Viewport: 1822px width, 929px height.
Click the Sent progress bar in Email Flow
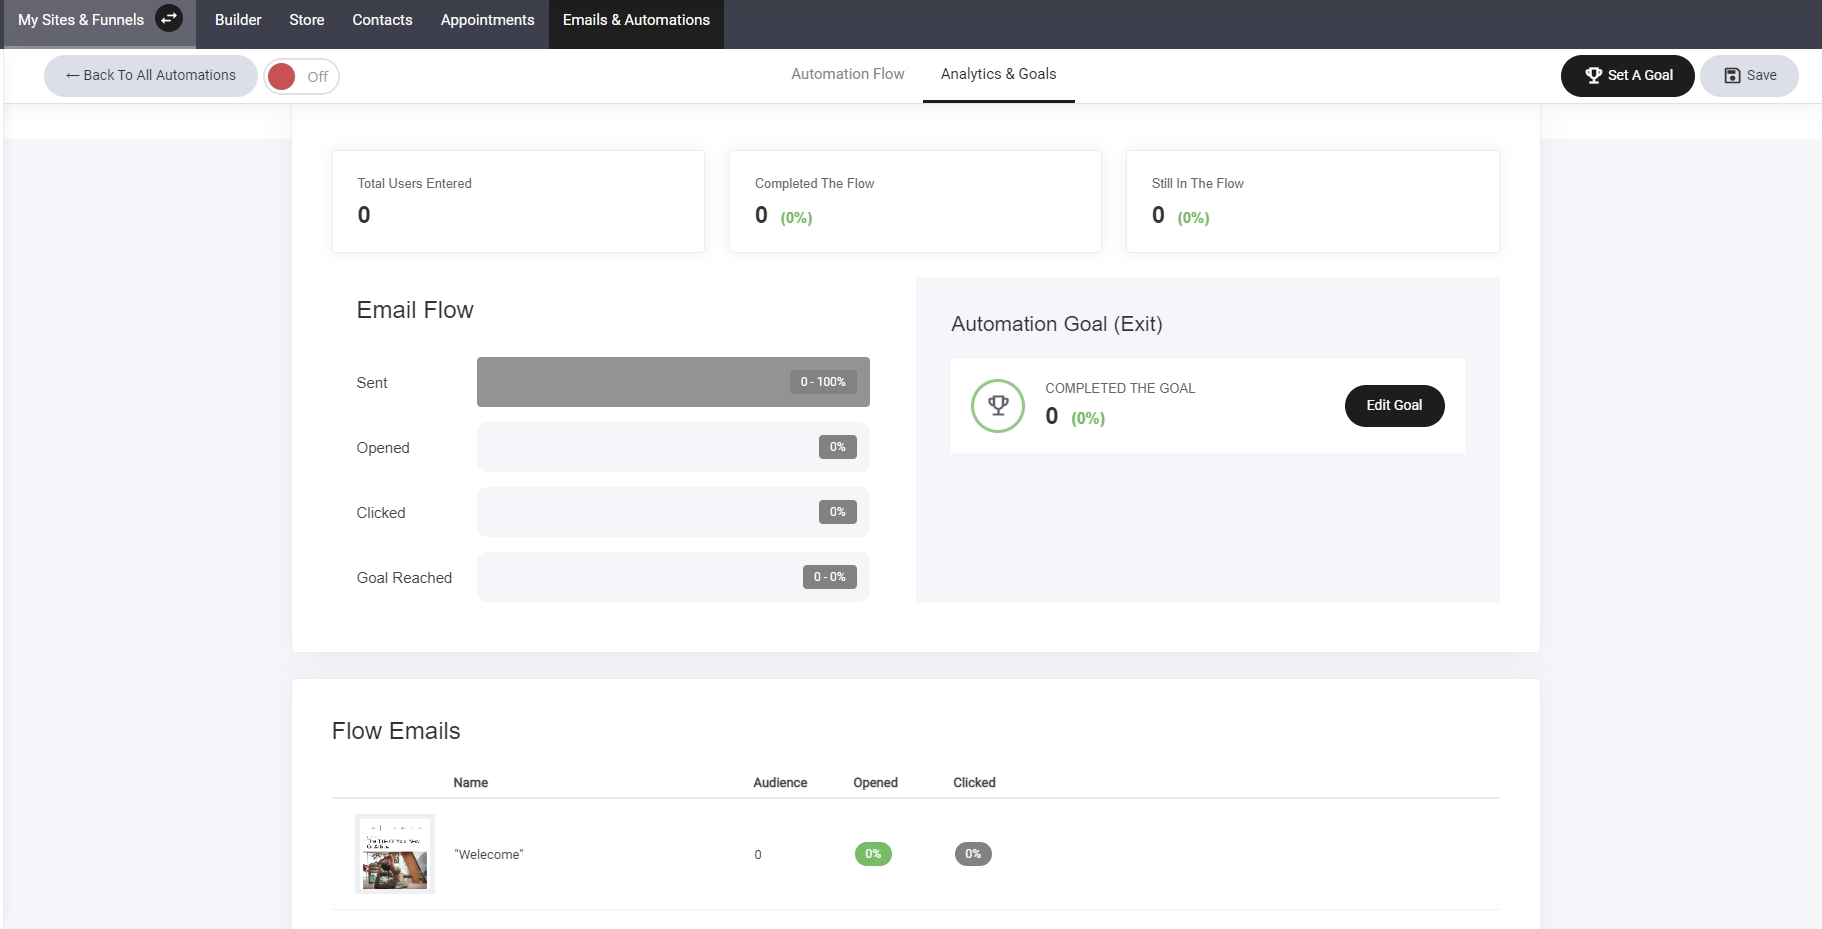click(x=672, y=382)
